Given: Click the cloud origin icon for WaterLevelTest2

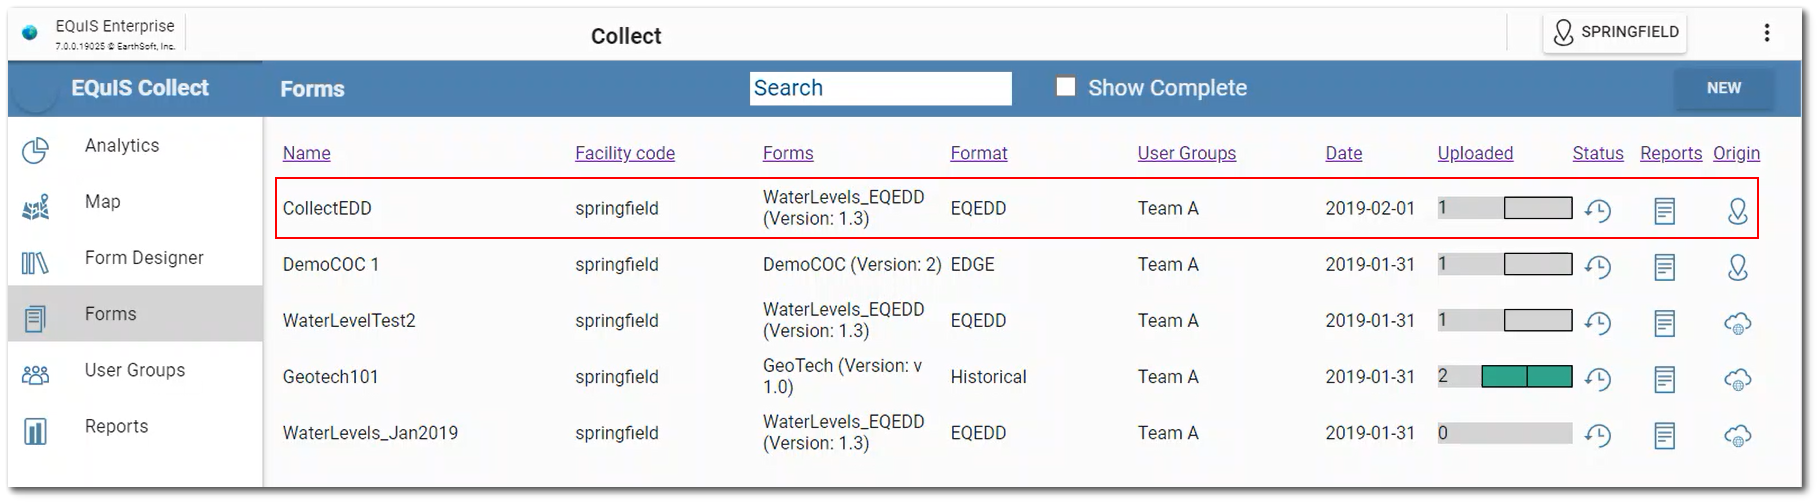Looking at the screenshot, I should 1738,323.
